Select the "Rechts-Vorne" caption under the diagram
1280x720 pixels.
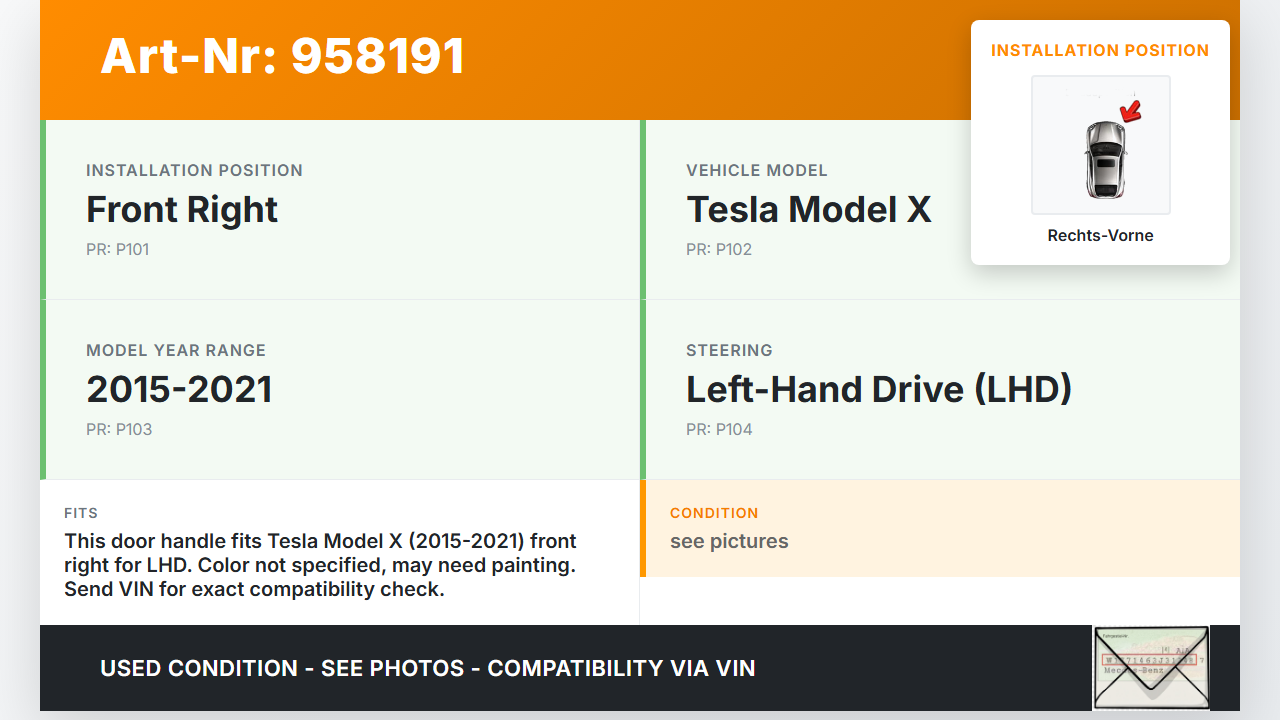click(x=1100, y=236)
